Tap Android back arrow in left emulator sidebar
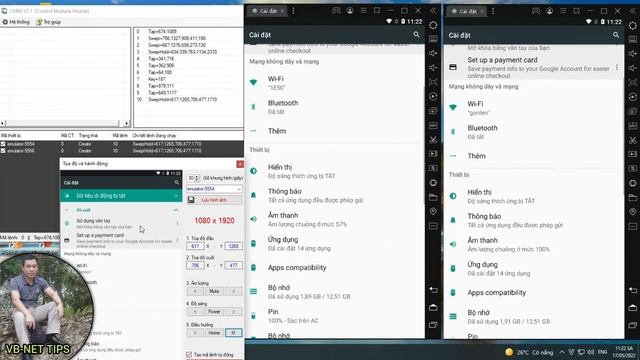Image resolution: width=640 pixels, height=360 pixels. (433, 290)
